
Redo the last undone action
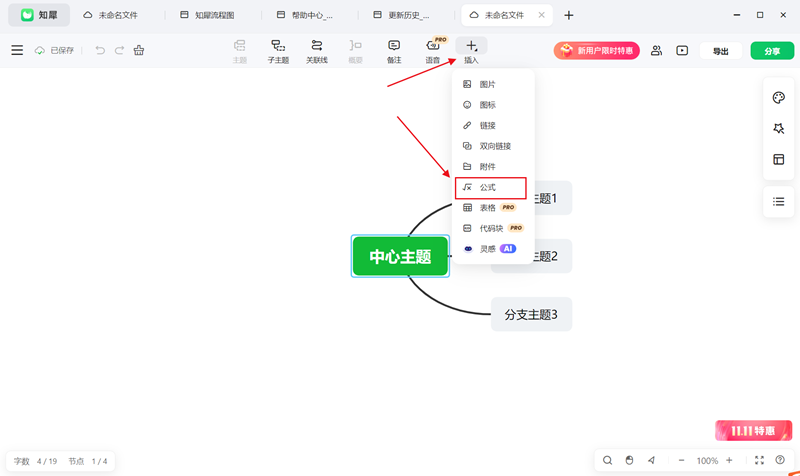coord(119,50)
